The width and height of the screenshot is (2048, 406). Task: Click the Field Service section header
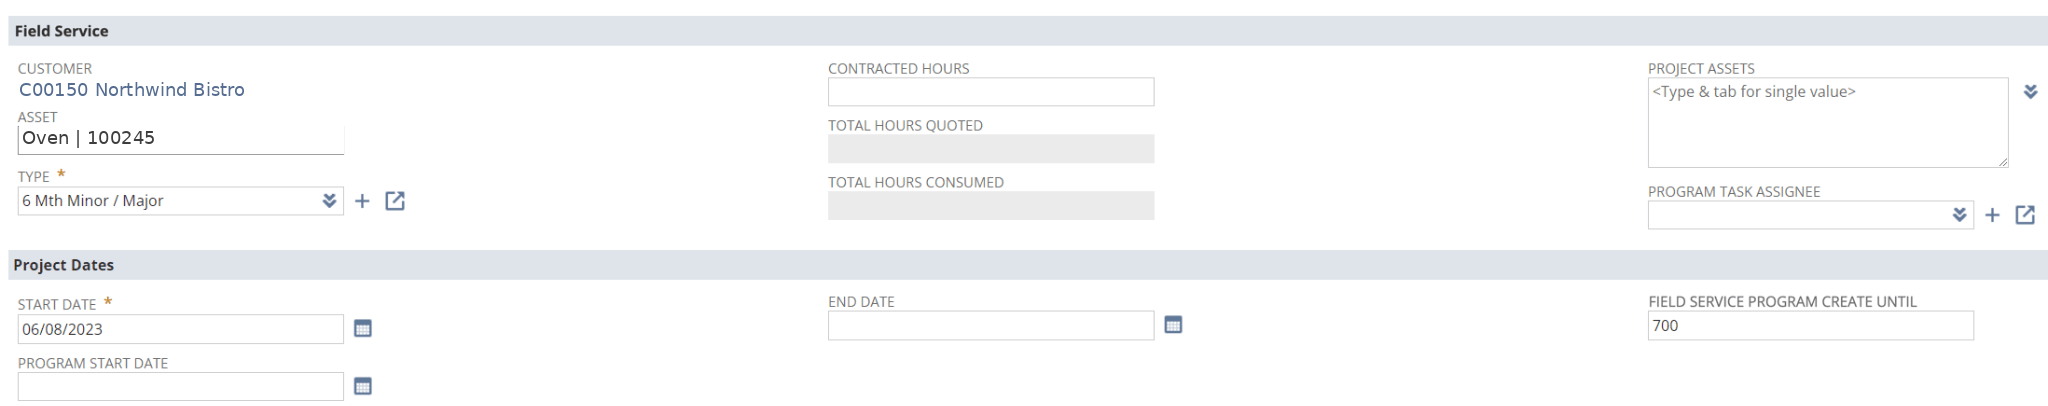pyautogui.click(x=62, y=31)
